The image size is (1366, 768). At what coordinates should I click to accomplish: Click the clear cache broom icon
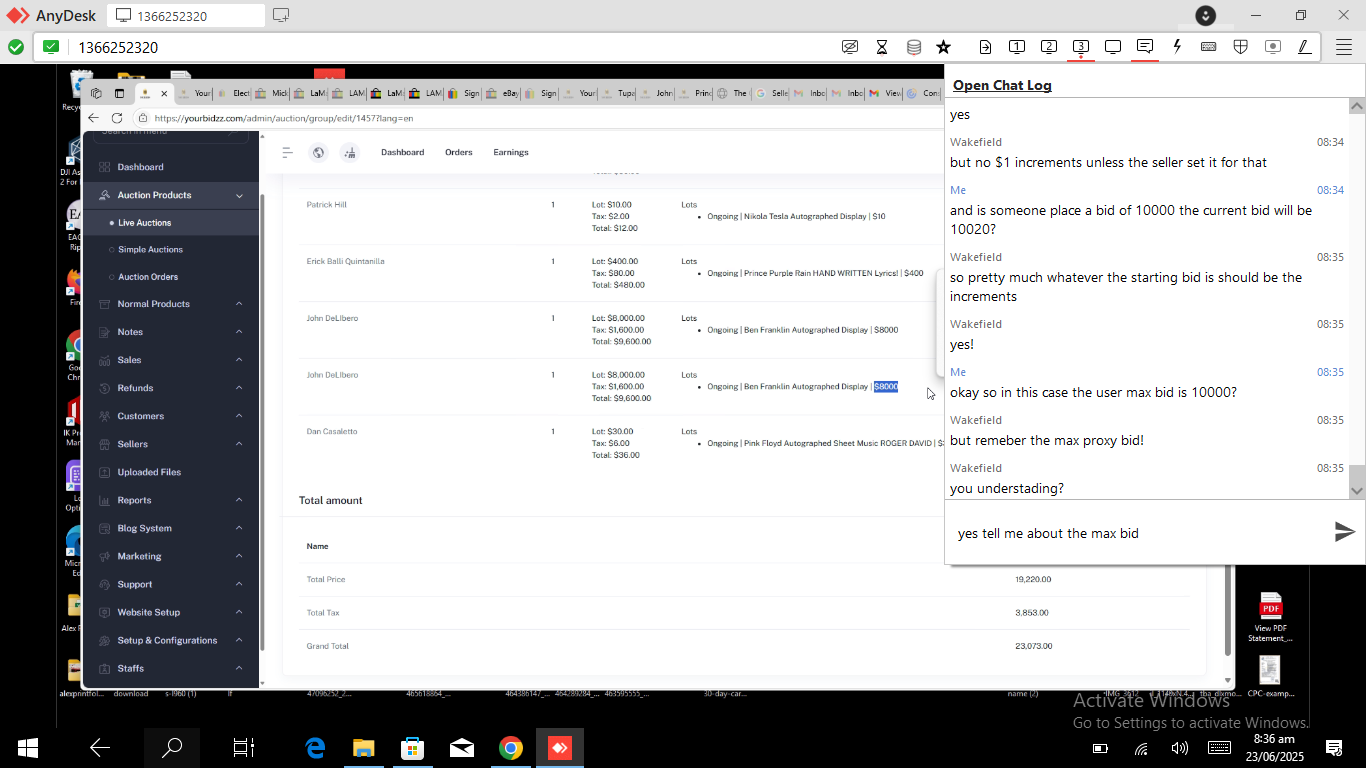[349, 152]
